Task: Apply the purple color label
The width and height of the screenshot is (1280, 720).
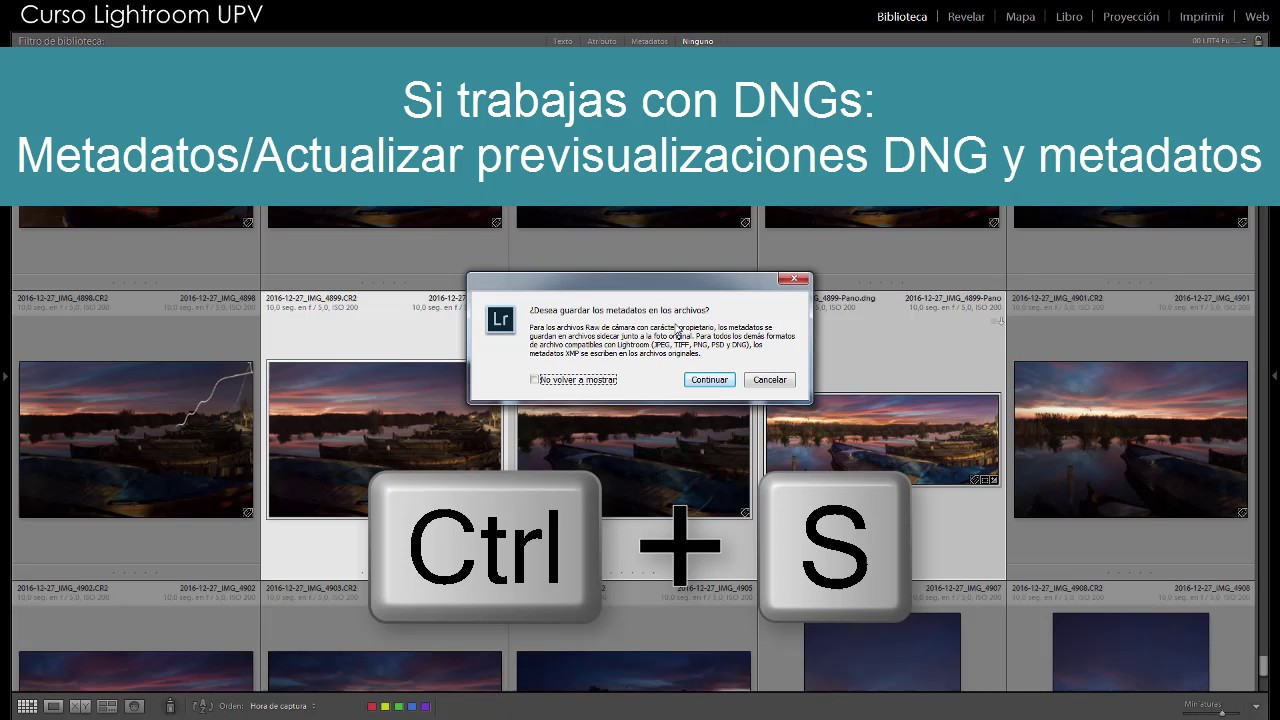Action: [425, 706]
